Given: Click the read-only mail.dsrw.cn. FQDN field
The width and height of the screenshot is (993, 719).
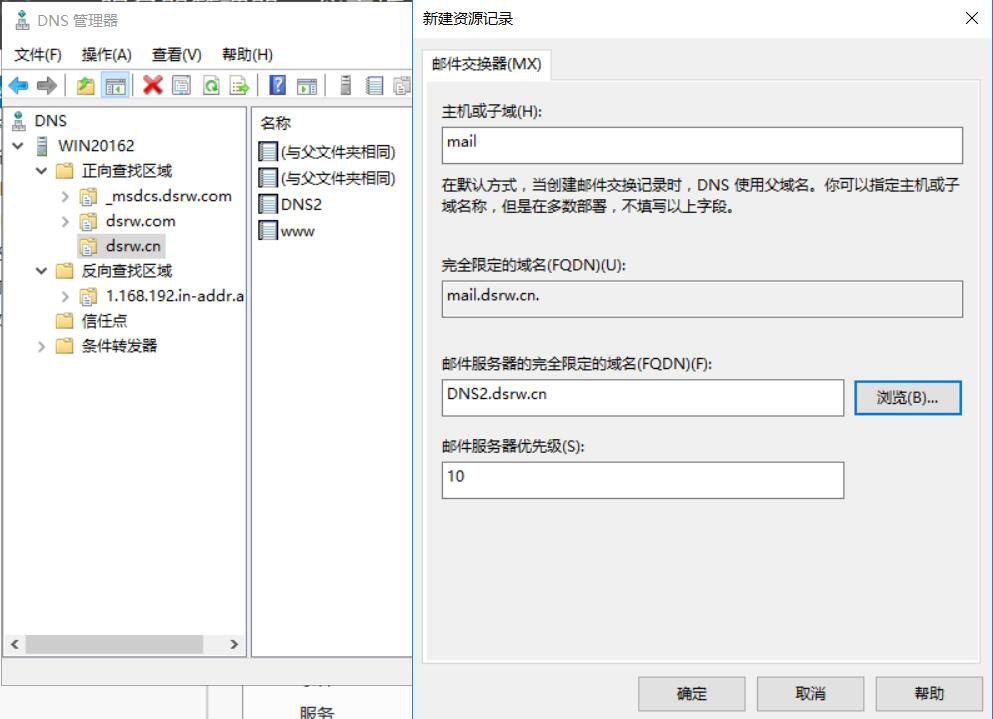Looking at the screenshot, I should [x=702, y=299].
